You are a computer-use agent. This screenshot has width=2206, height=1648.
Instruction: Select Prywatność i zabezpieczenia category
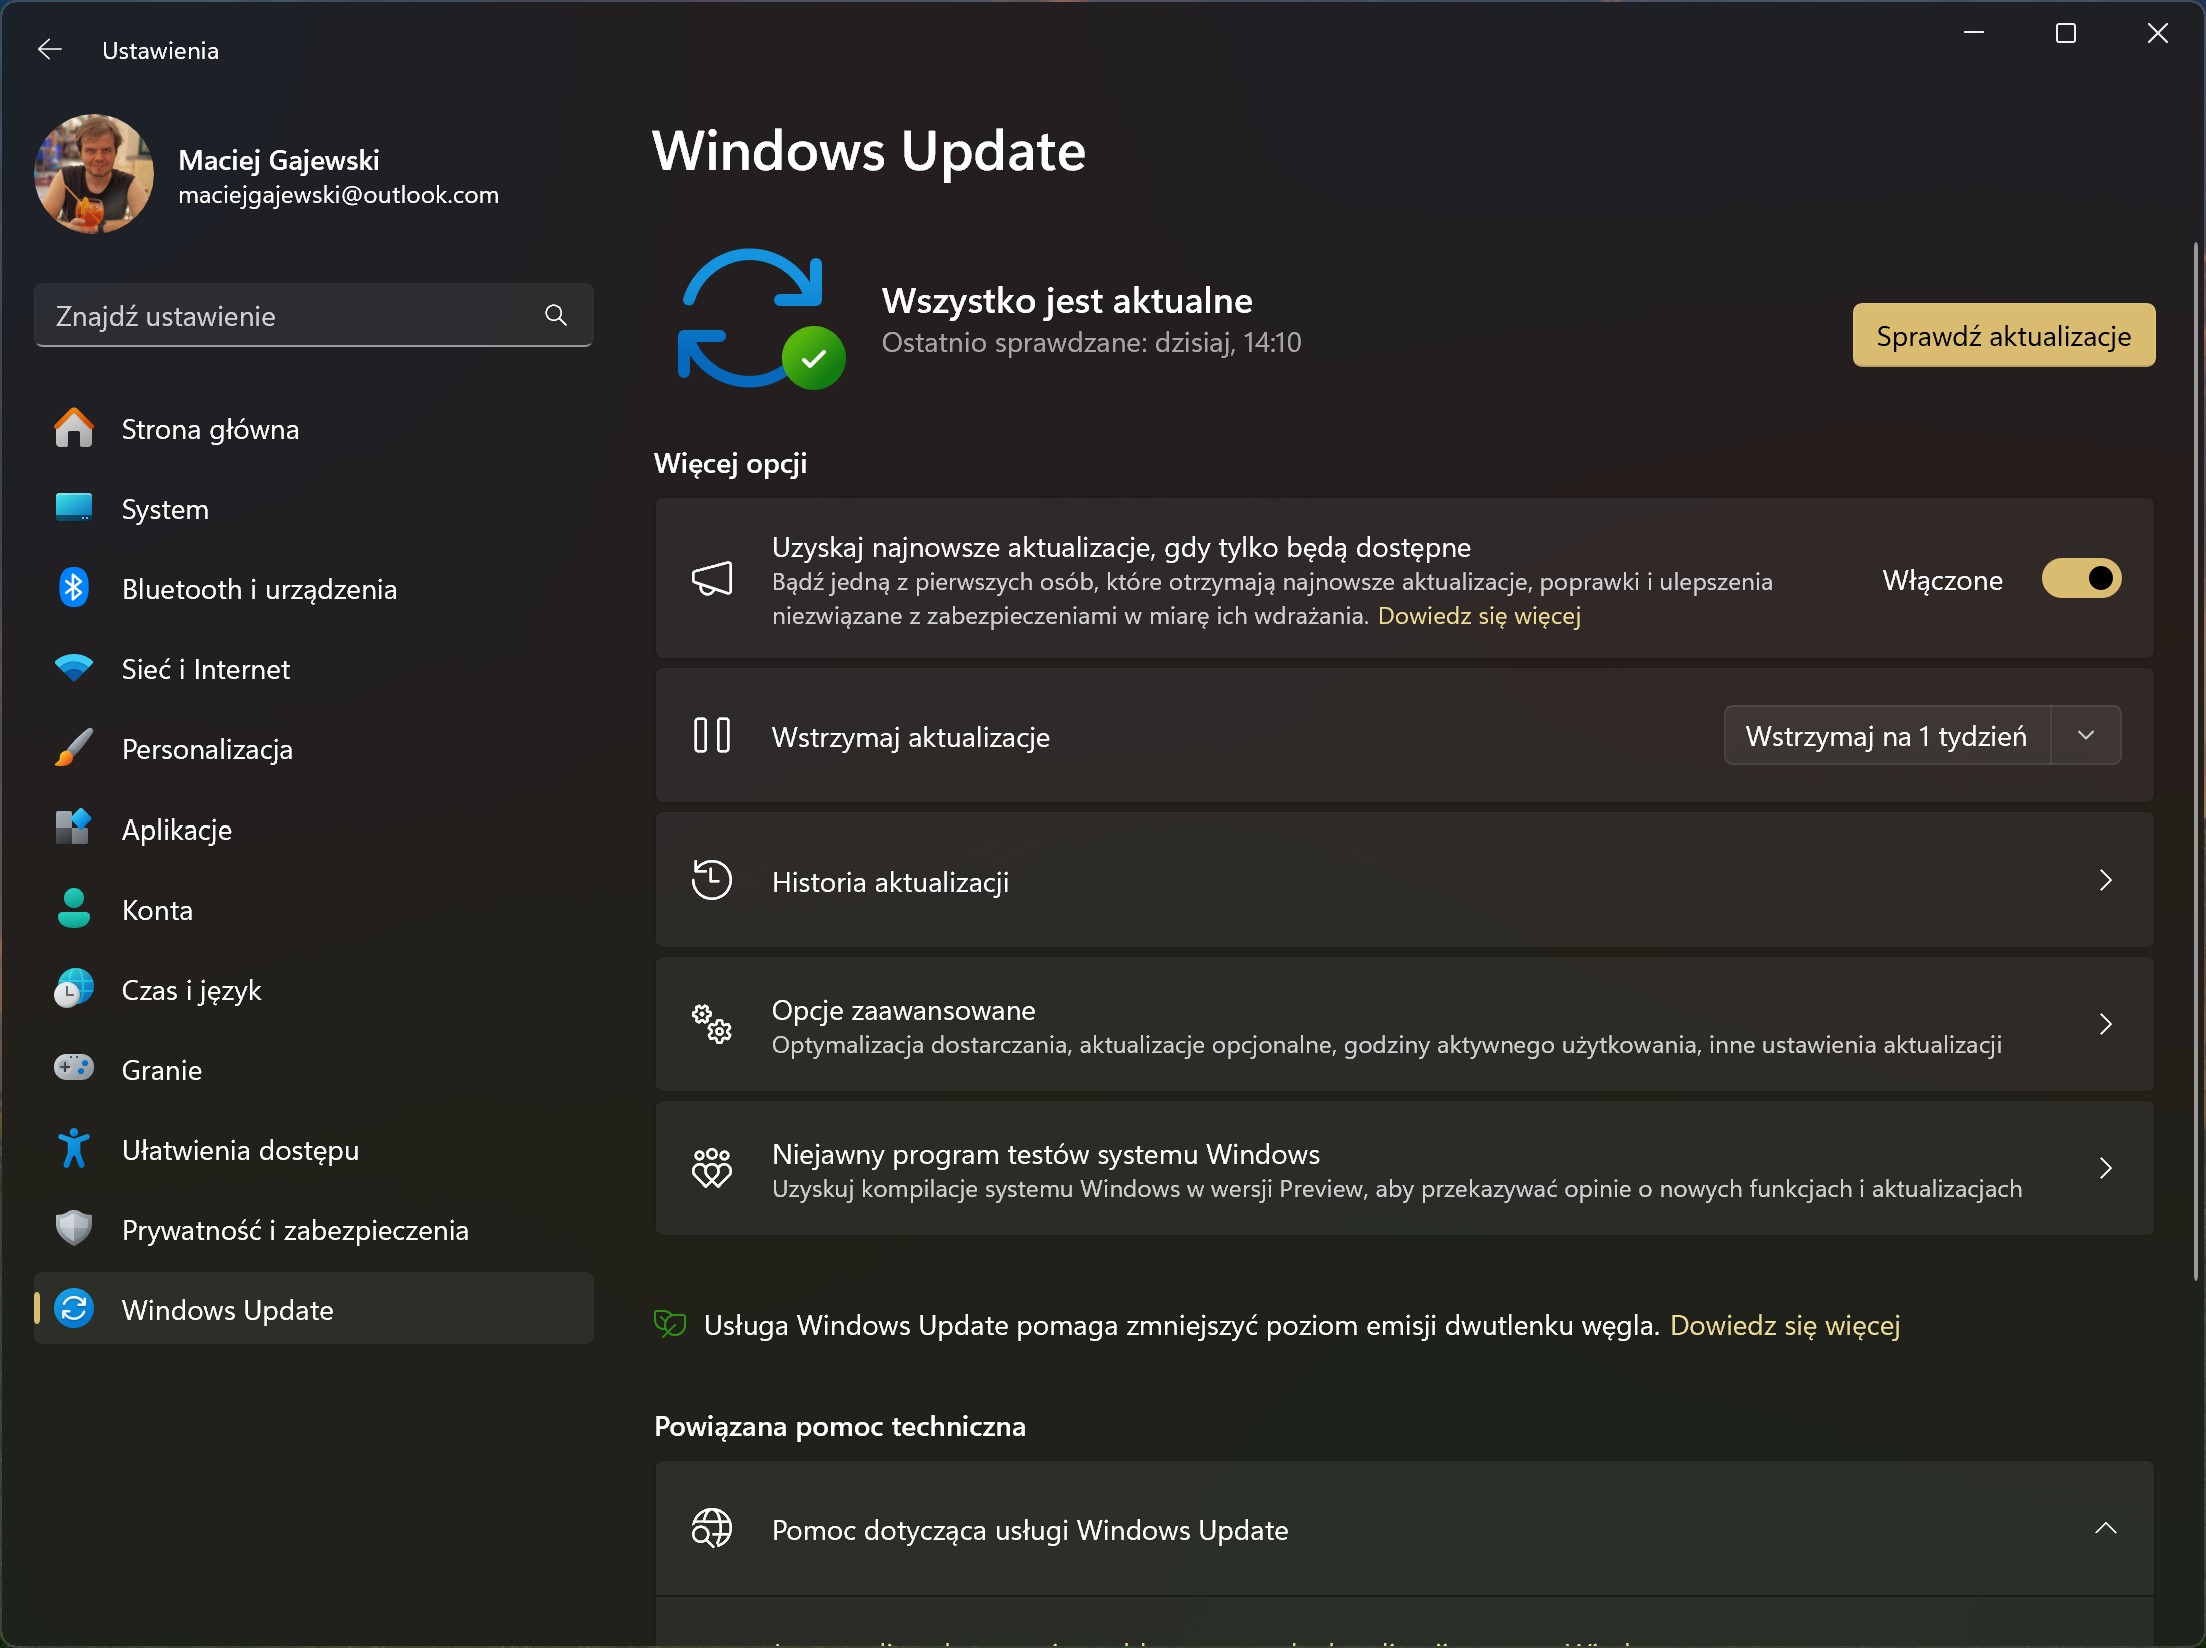(314, 1229)
